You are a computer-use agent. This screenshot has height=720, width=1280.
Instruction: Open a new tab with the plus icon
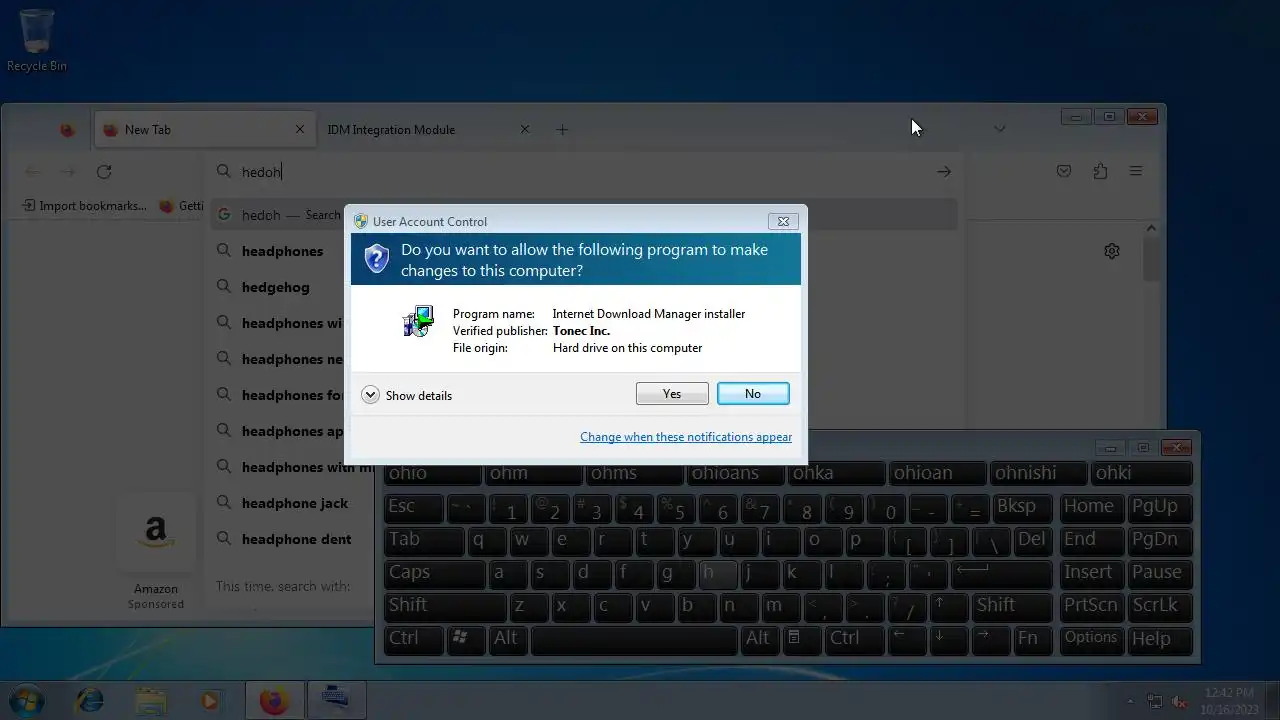coord(562,129)
